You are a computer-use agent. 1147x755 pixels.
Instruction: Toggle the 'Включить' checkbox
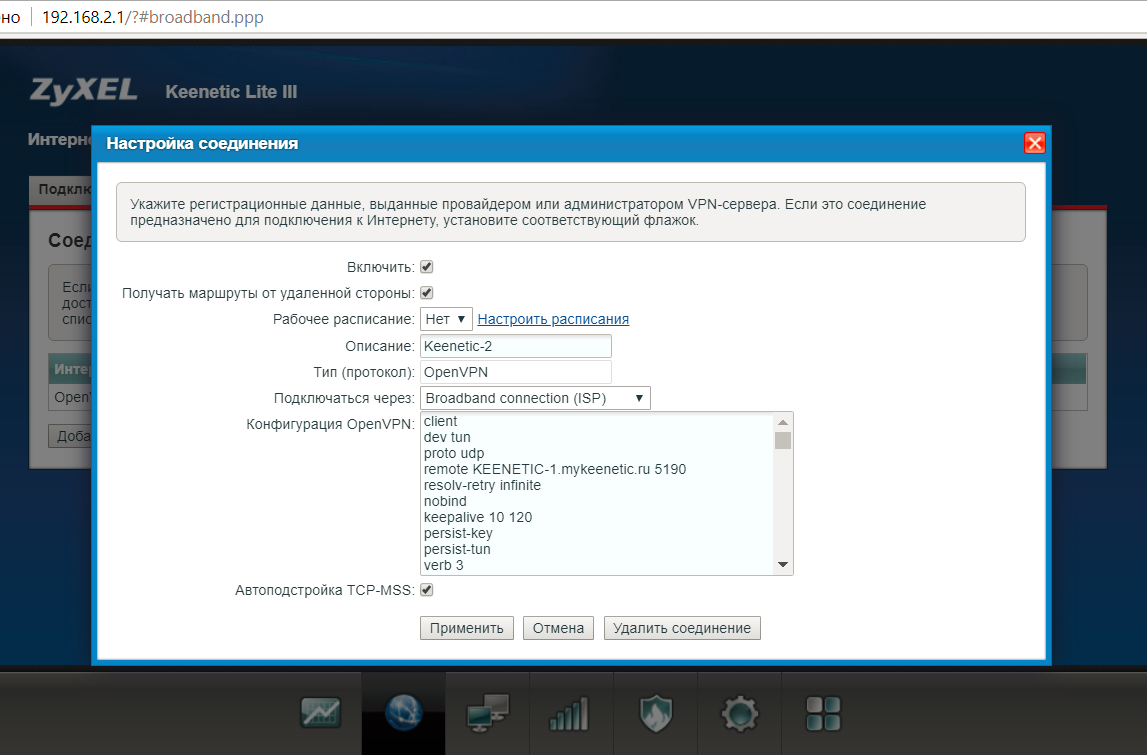[427, 267]
